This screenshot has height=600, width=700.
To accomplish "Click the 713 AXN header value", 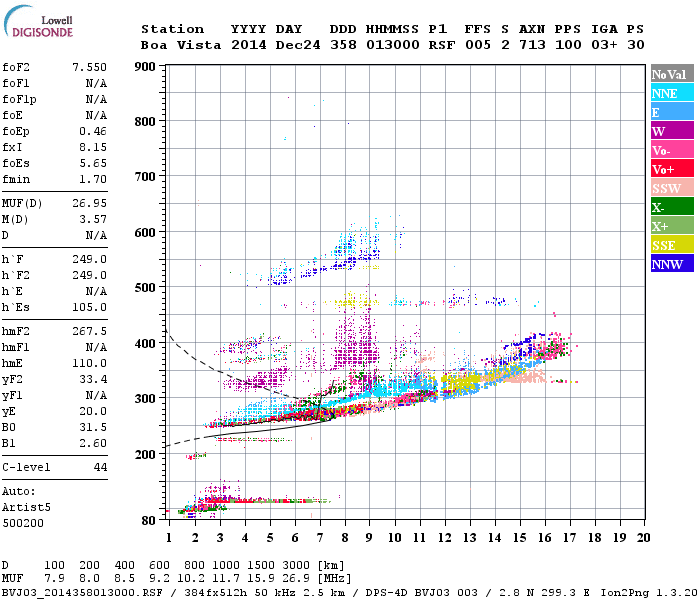I will click(532, 45).
